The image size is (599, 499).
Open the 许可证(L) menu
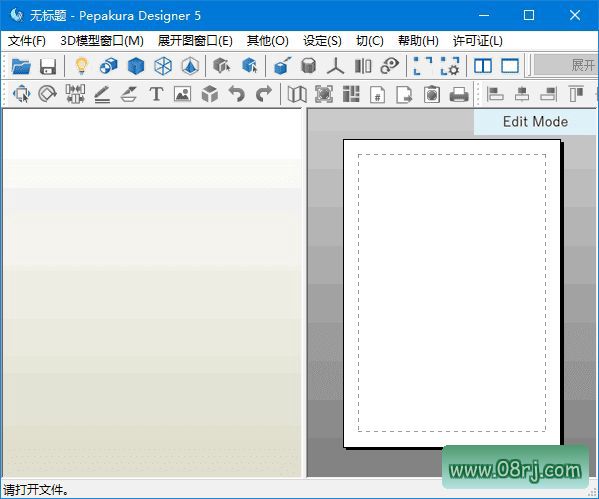(478, 41)
